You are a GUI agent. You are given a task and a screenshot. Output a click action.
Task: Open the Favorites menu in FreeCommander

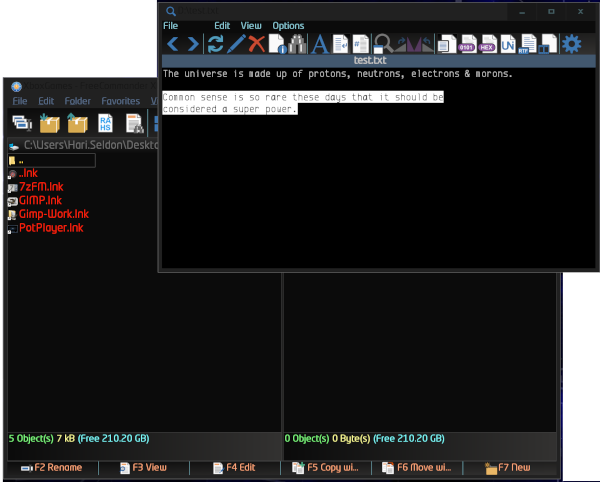click(120, 101)
